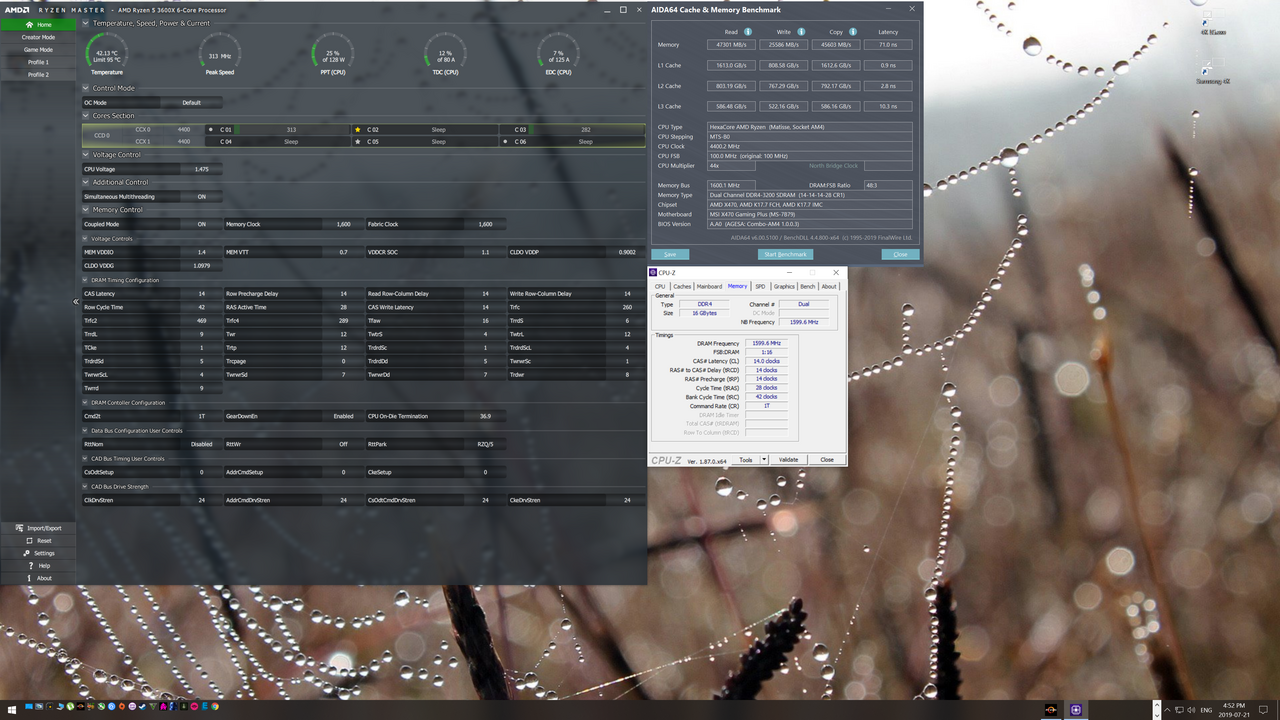Collapse Temperature, Speed, Power & Current section
Image resolution: width=1280 pixels, height=720 pixels.
point(86,23)
